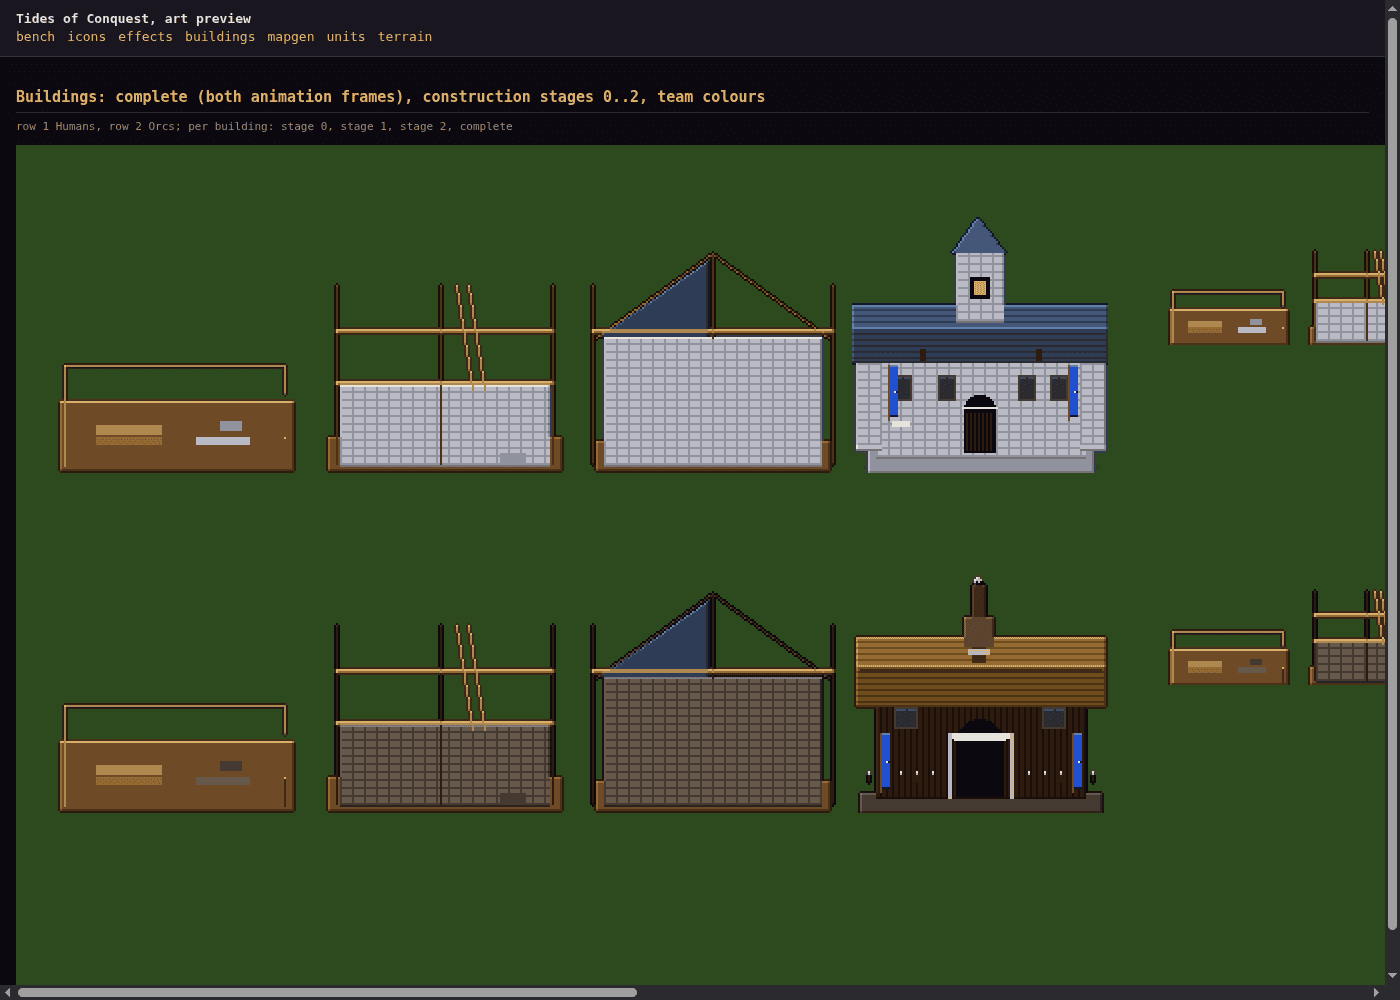Image resolution: width=1400 pixels, height=1000 pixels.
Task: Click the small Human stage 1 sprite at right edge
Action: (1347, 297)
